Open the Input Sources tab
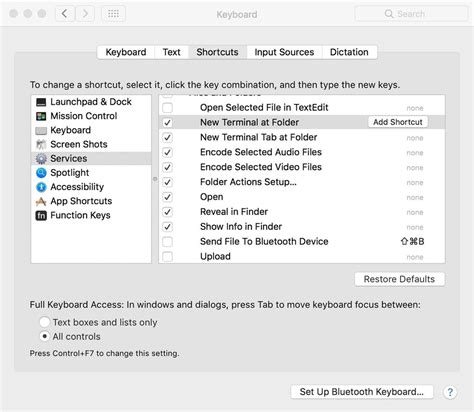 (x=284, y=52)
